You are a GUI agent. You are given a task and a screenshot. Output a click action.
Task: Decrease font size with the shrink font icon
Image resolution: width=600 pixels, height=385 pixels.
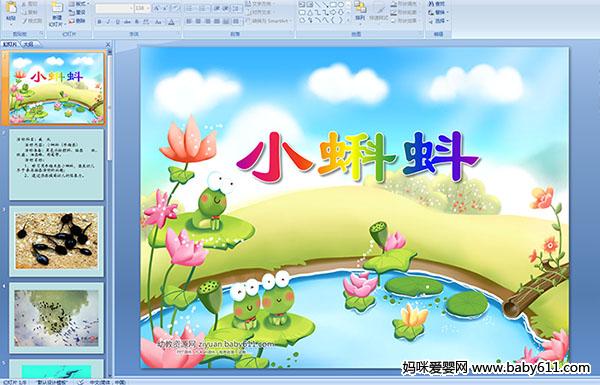click(165, 8)
